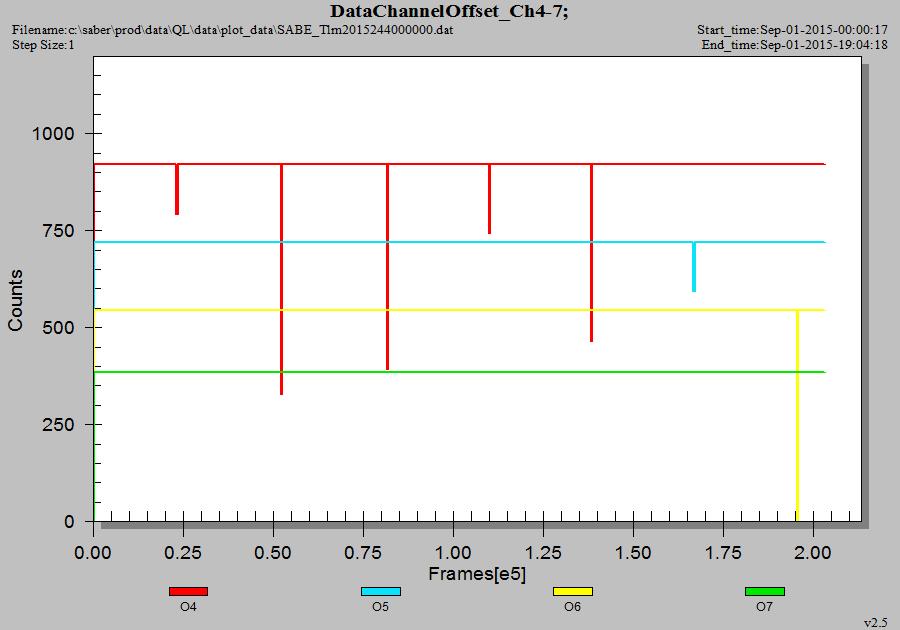This screenshot has height=630, width=900.
Task: Click the 0 y-axis tick label
Action: [69, 522]
